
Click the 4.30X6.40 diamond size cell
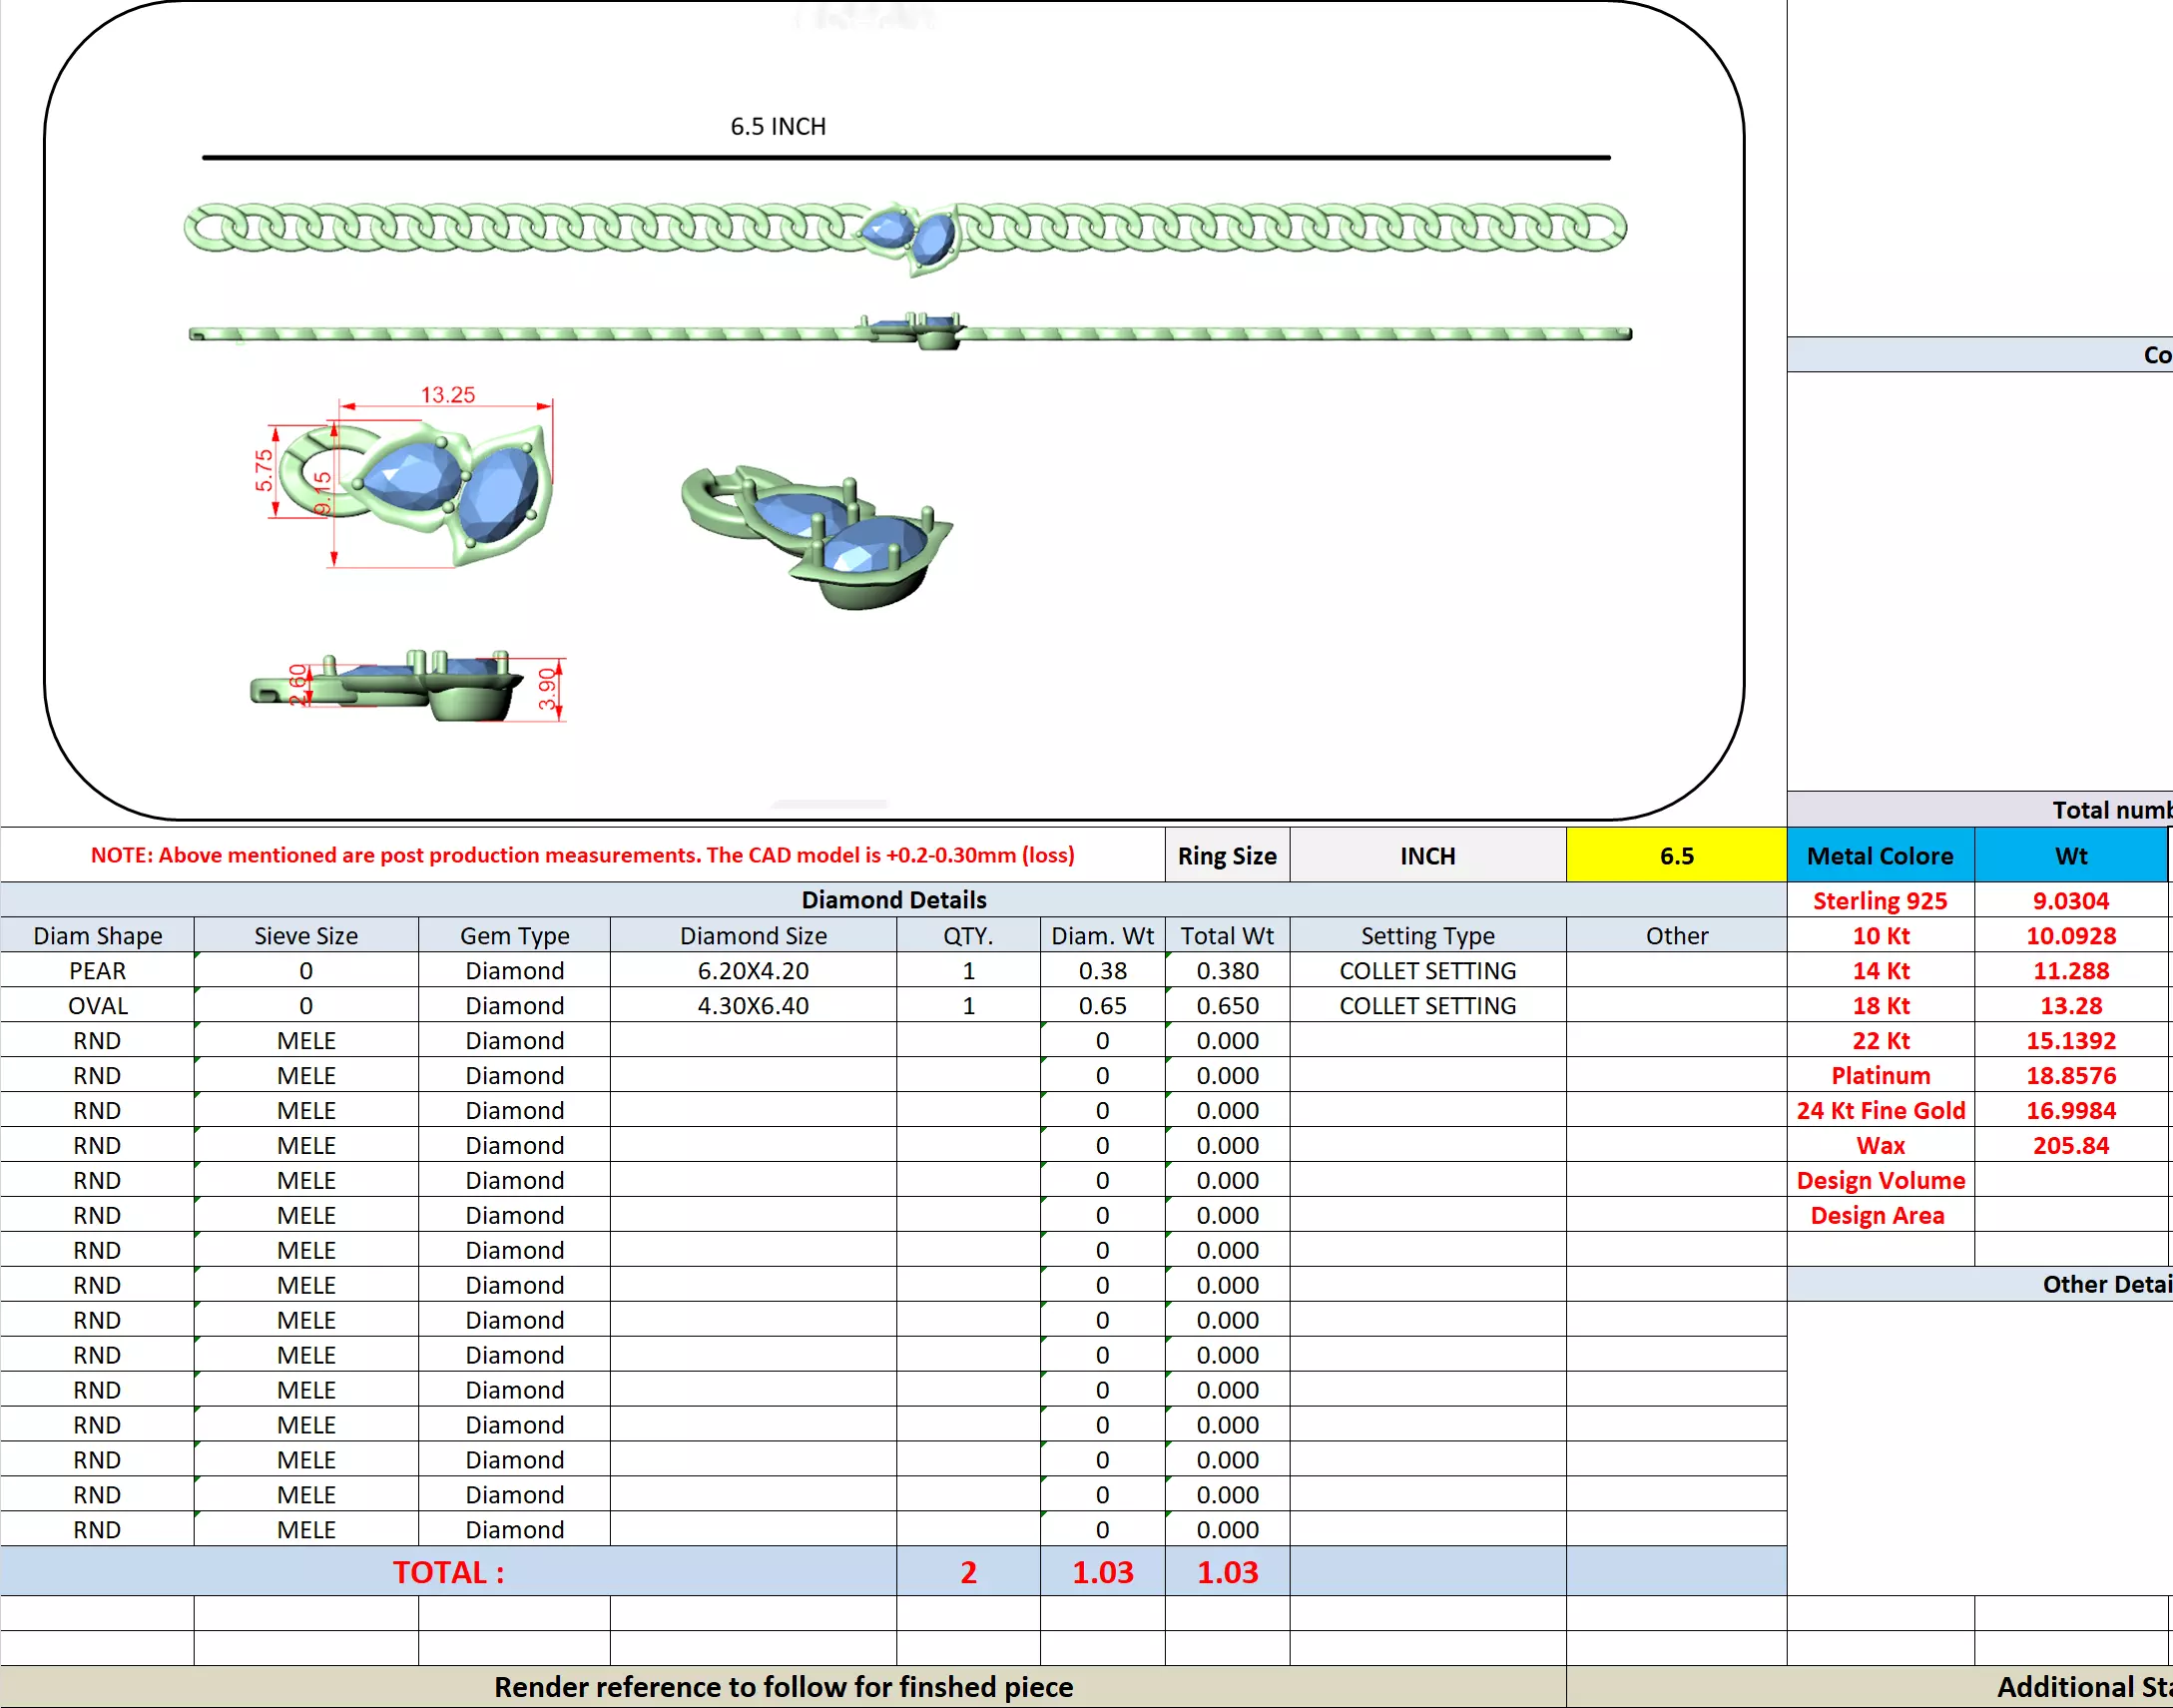[x=753, y=1005]
